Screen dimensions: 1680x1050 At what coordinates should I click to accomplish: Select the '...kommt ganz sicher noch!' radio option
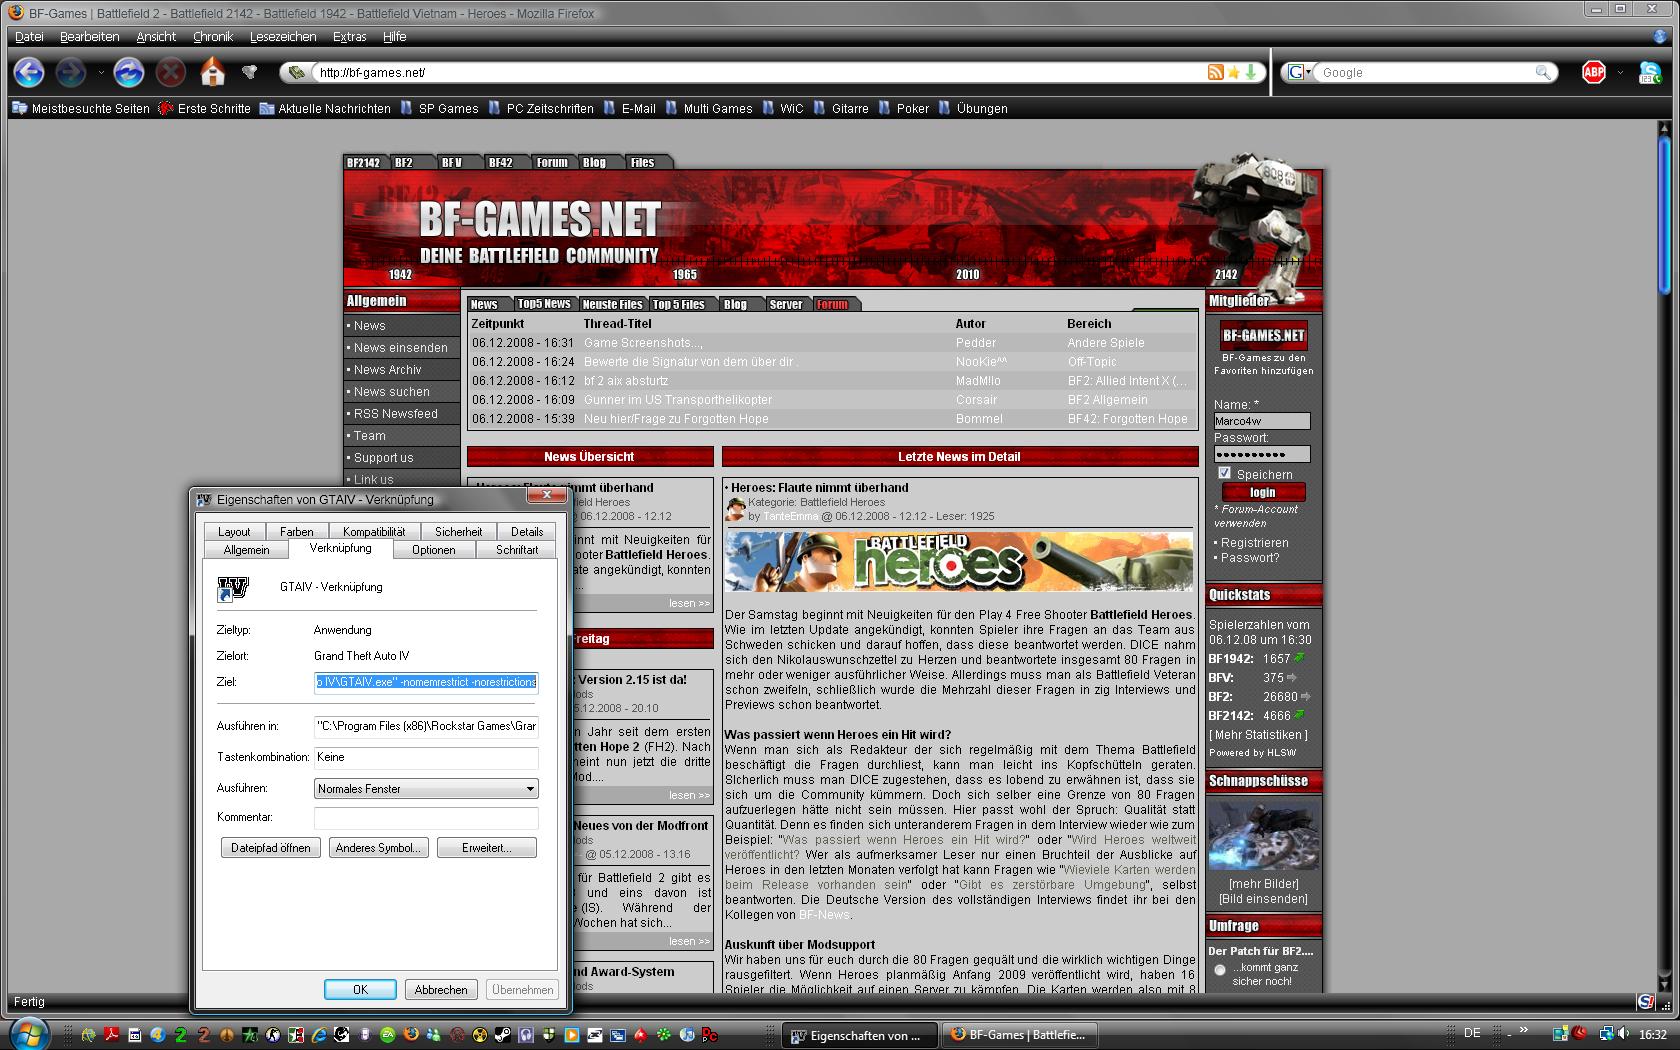(x=1219, y=969)
